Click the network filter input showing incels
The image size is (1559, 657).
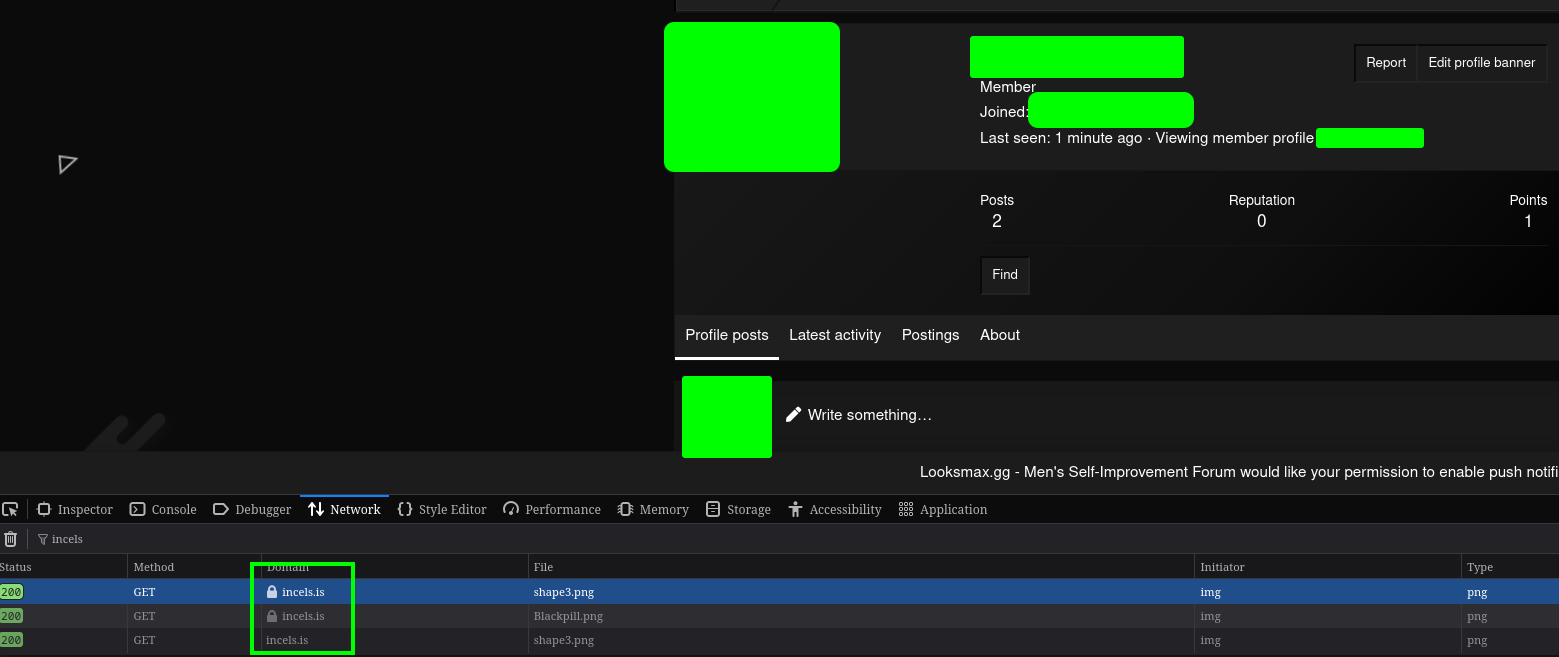67,539
